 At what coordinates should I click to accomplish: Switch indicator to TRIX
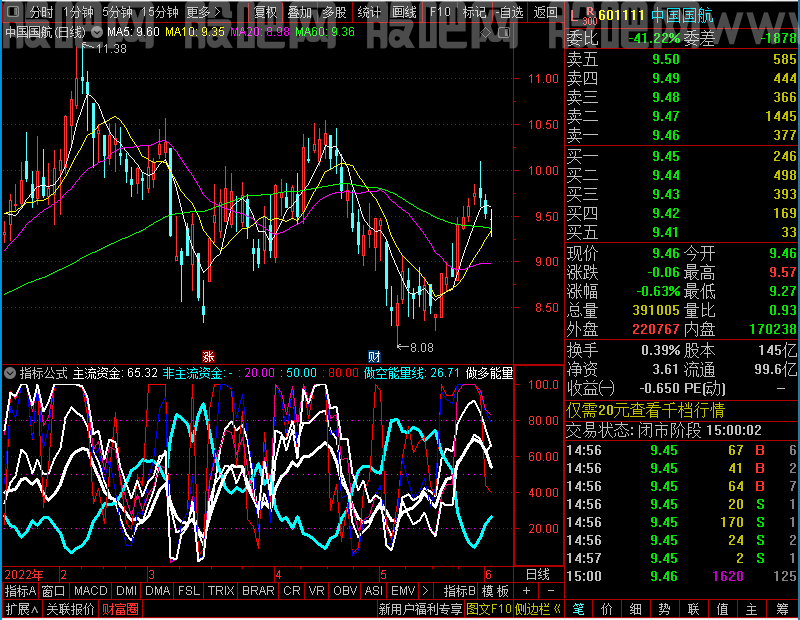point(221,590)
